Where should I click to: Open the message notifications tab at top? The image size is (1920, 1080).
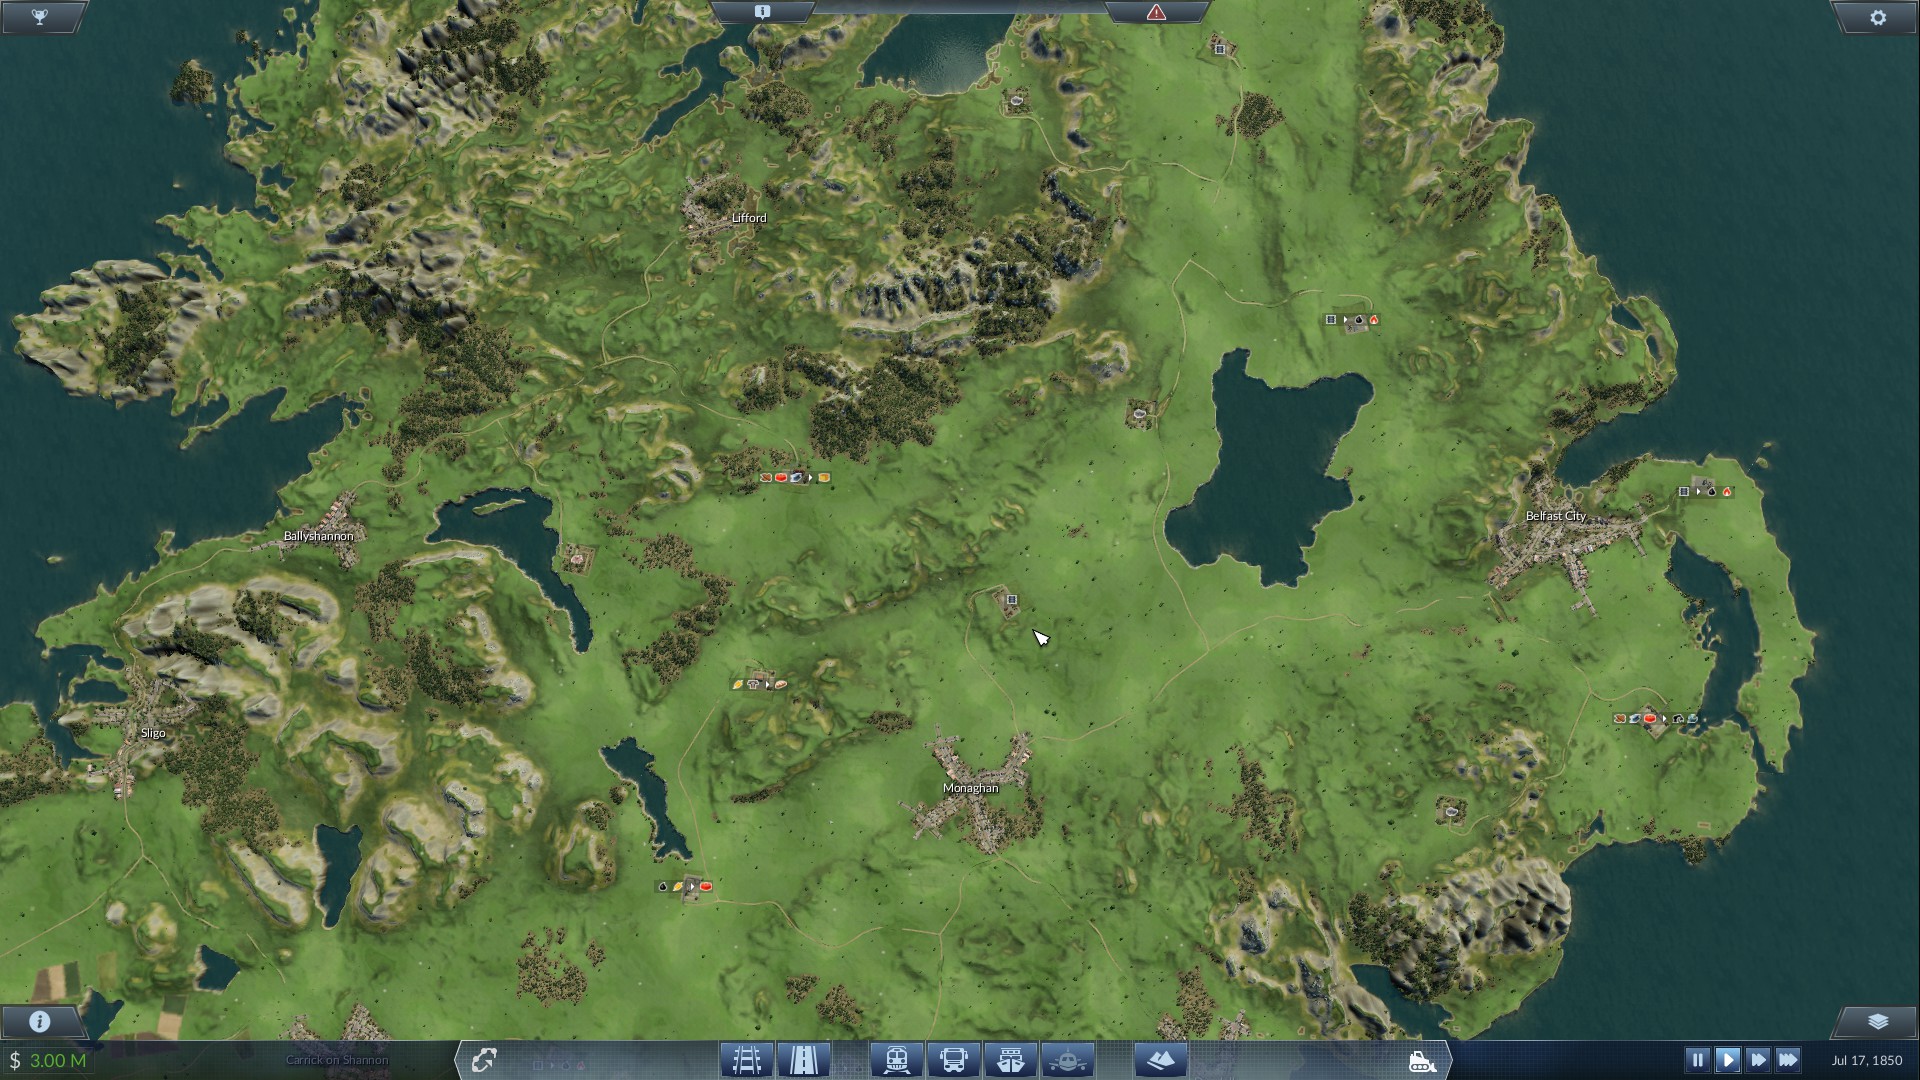(762, 12)
